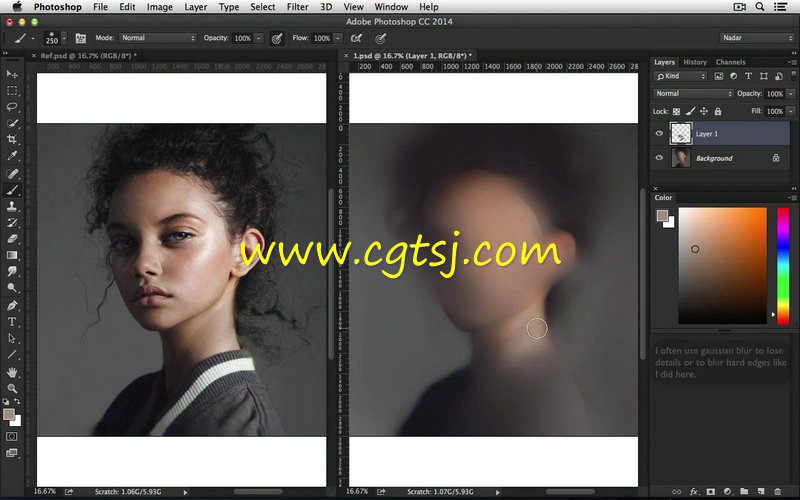Add a layer style via fx icon

click(x=693, y=492)
